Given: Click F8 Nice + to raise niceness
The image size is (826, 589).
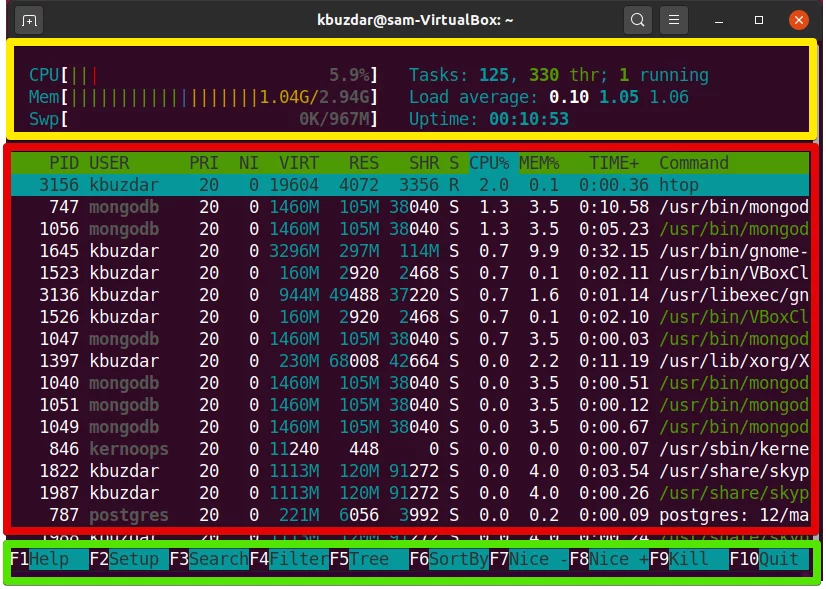Looking at the screenshot, I should [609, 559].
